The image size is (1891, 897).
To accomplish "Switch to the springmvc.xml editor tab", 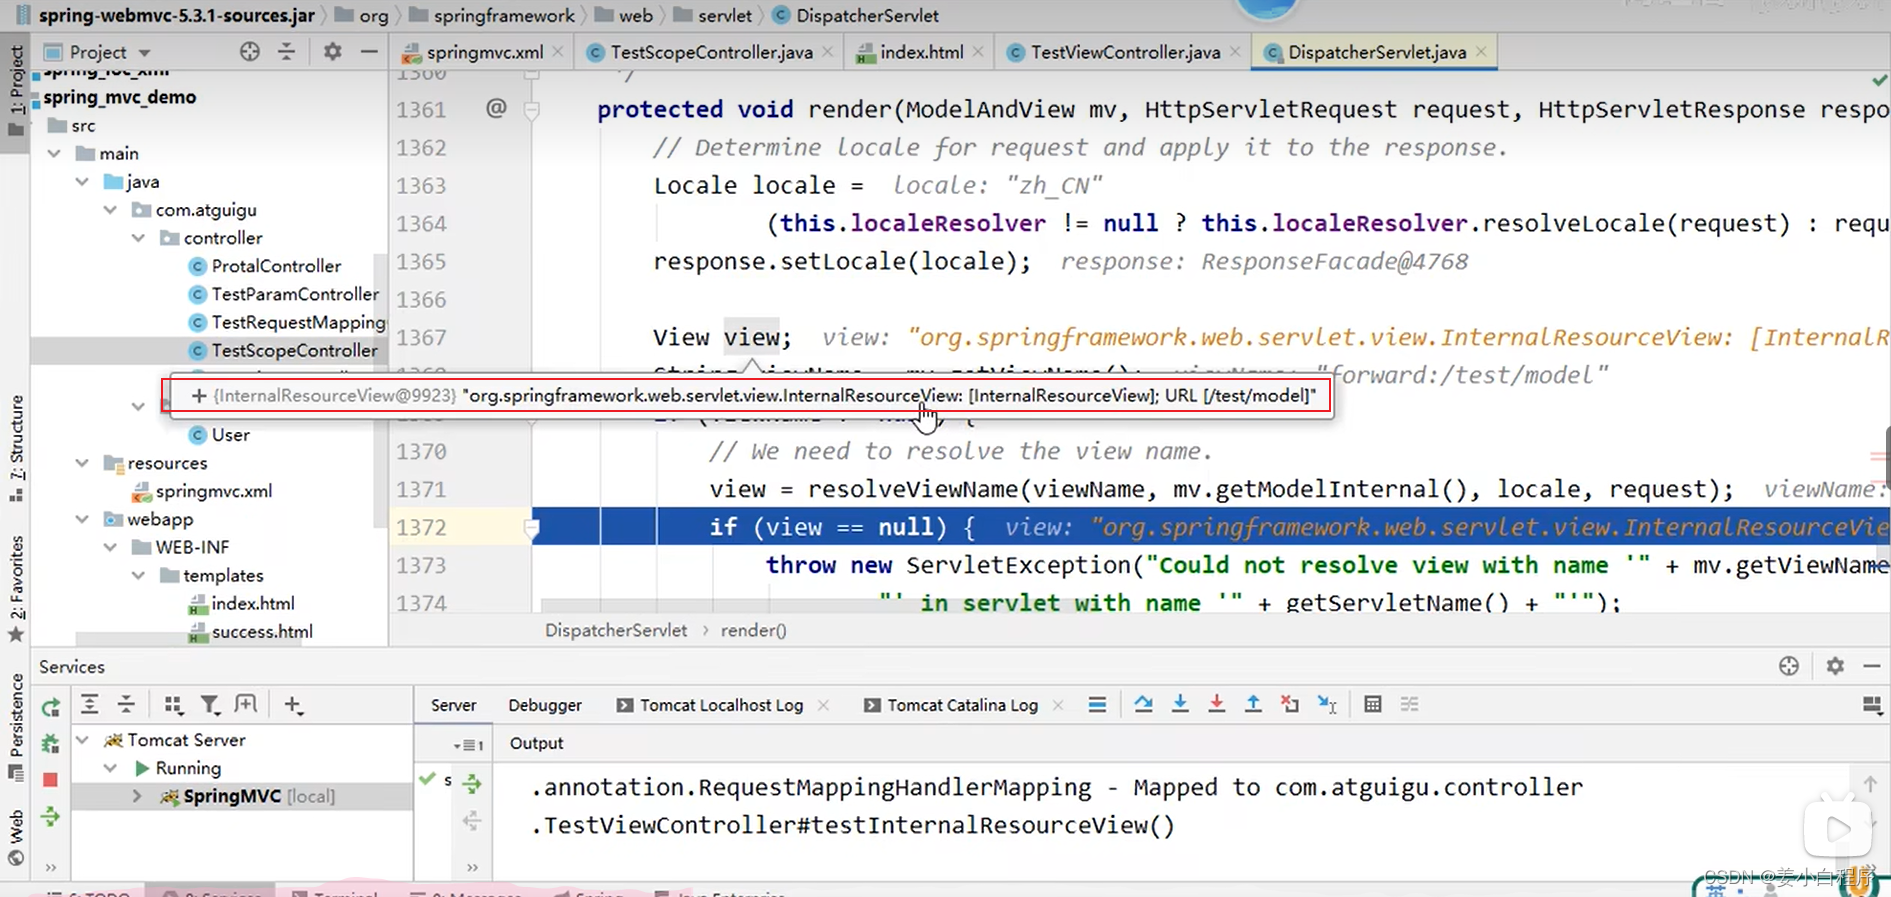I will click(x=484, y=52).
